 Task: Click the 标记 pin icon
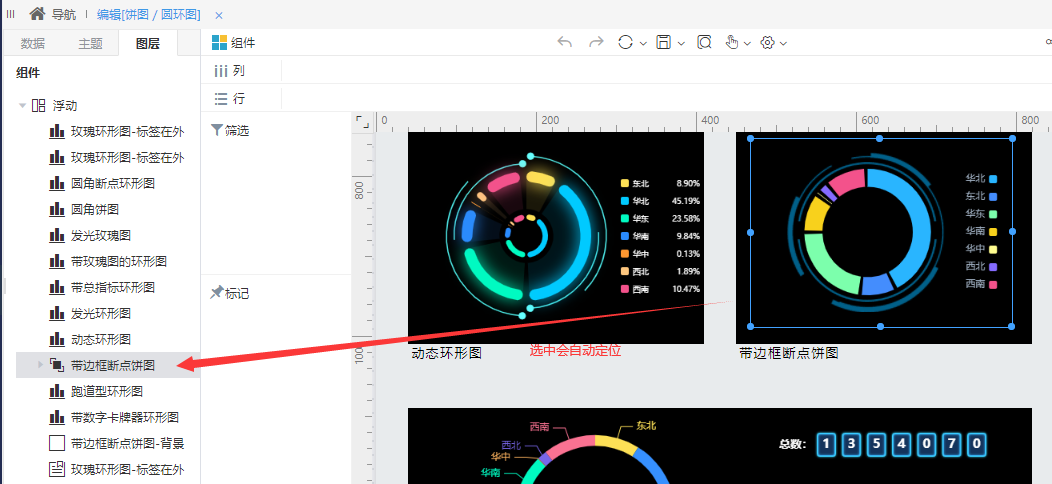point(216,293)
